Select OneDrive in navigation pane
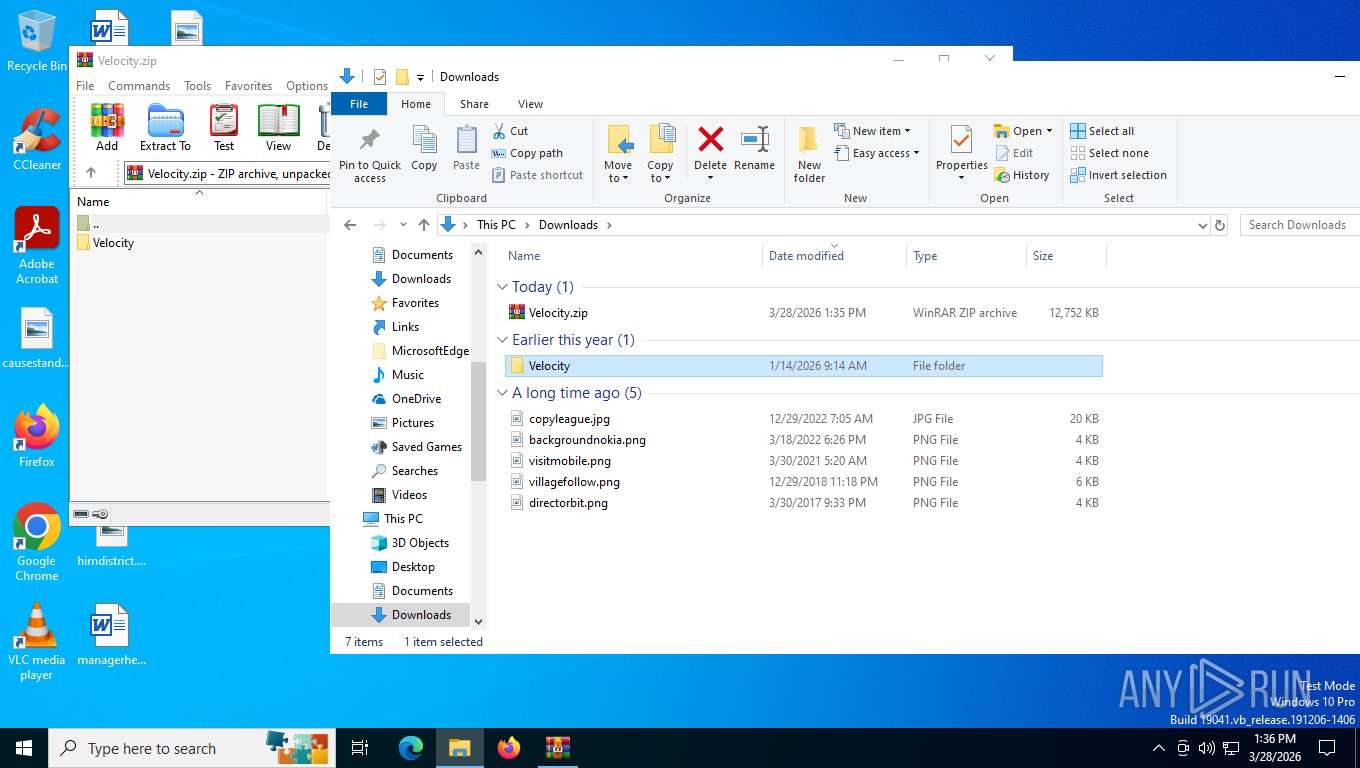 click(x=417, y=399)
